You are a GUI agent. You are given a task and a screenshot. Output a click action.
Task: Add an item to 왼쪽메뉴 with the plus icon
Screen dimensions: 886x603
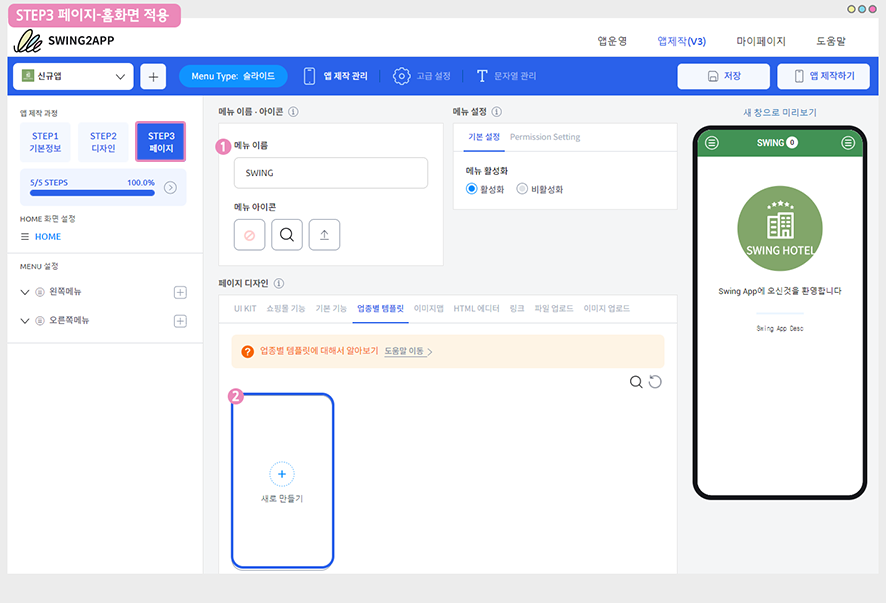(x=180, y=292)
